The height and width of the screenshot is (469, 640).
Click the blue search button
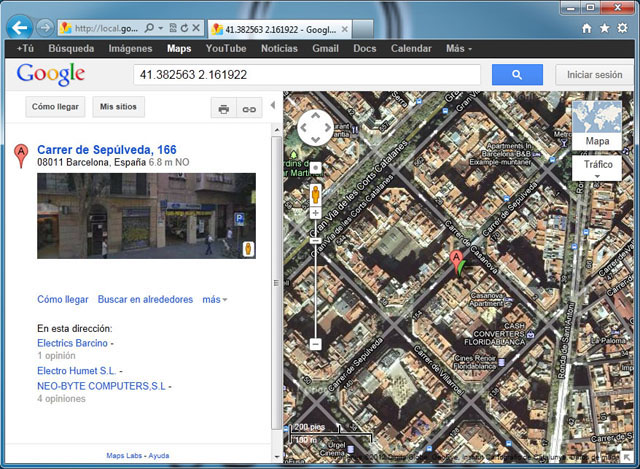tap(517, 75)
